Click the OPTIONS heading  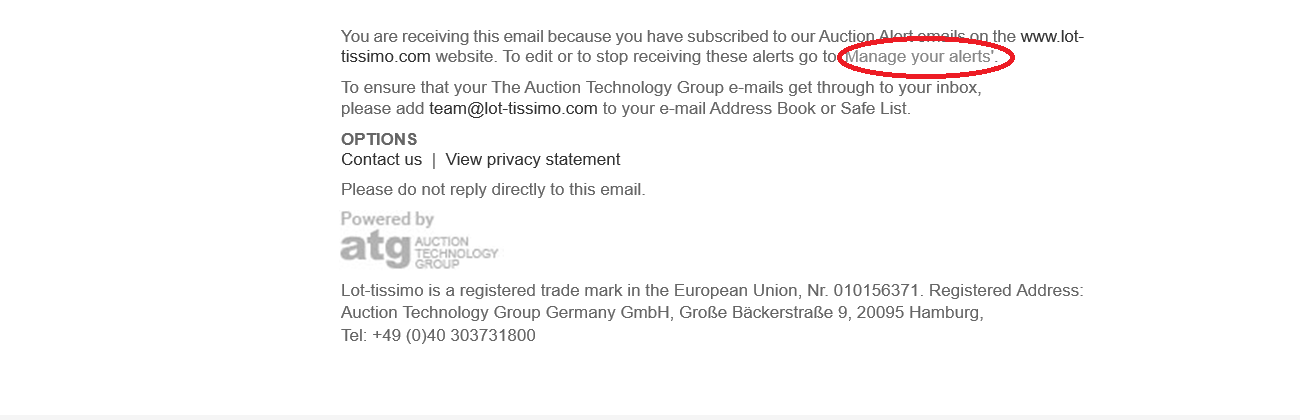click(379, 139)
